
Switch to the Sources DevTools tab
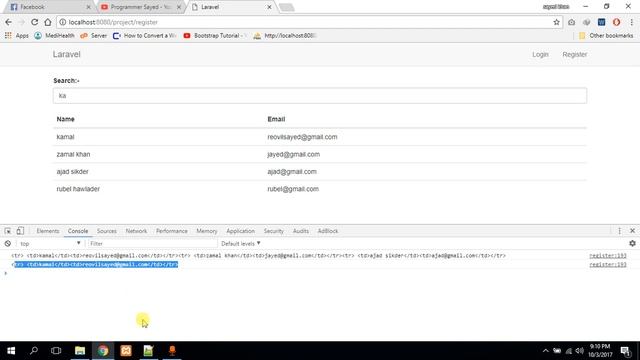pyautogui.click(x=107, y=231)
